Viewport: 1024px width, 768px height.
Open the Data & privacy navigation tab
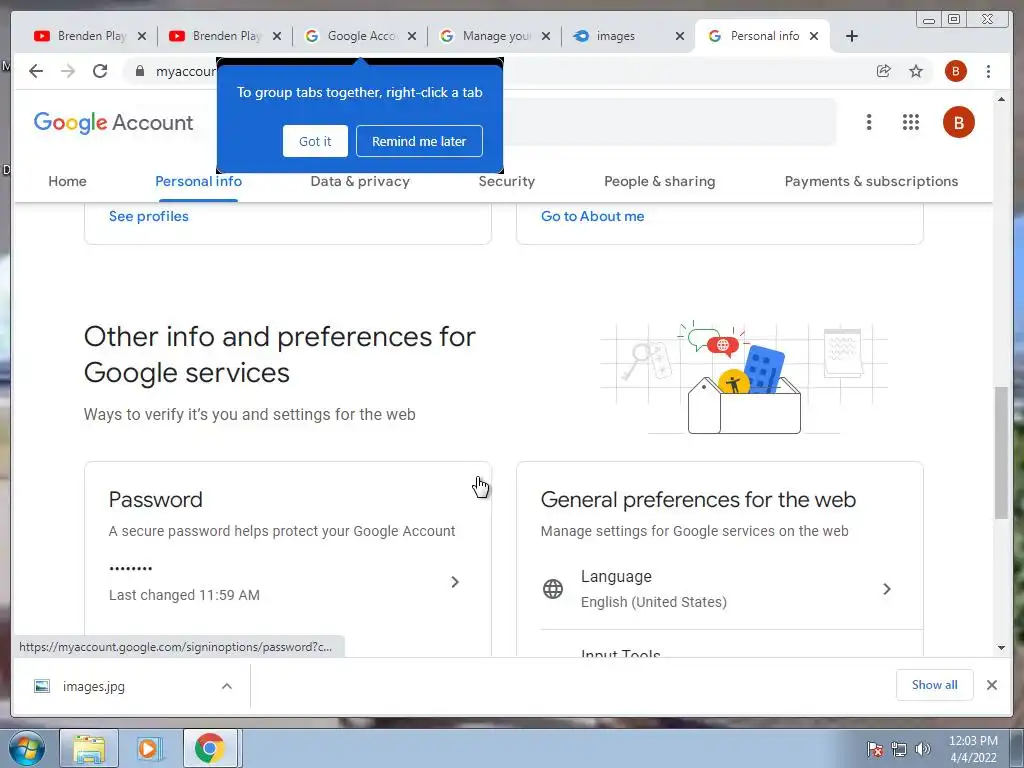[x=360, y=182]
